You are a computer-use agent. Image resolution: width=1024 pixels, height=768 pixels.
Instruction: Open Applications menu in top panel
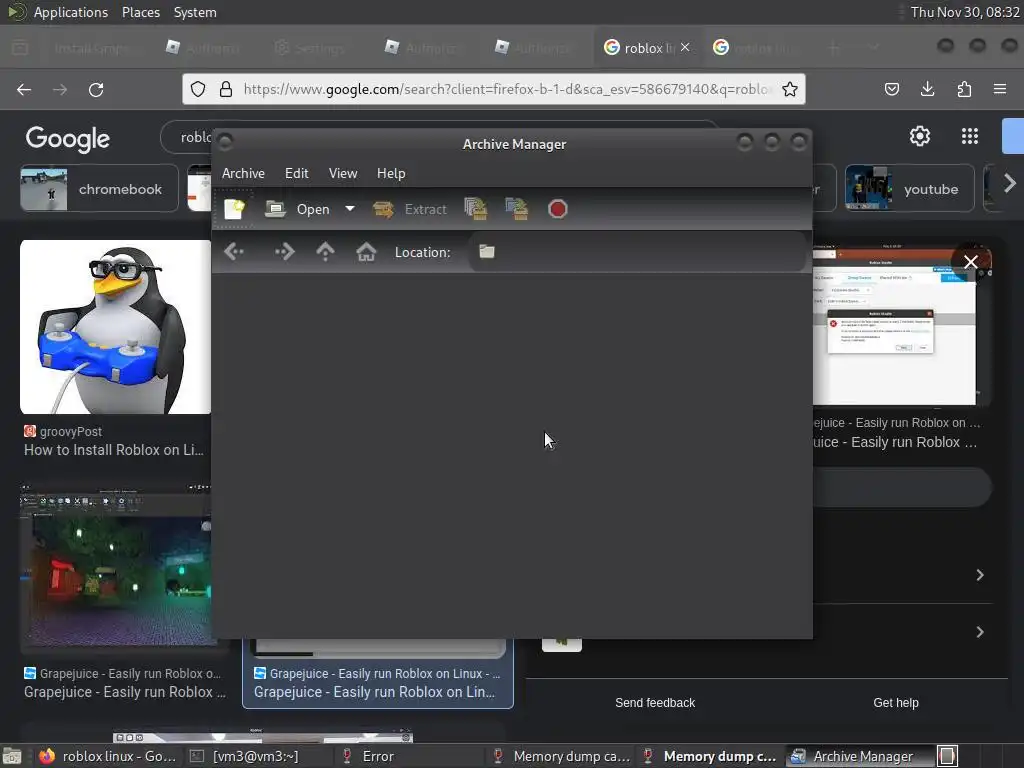71,12
